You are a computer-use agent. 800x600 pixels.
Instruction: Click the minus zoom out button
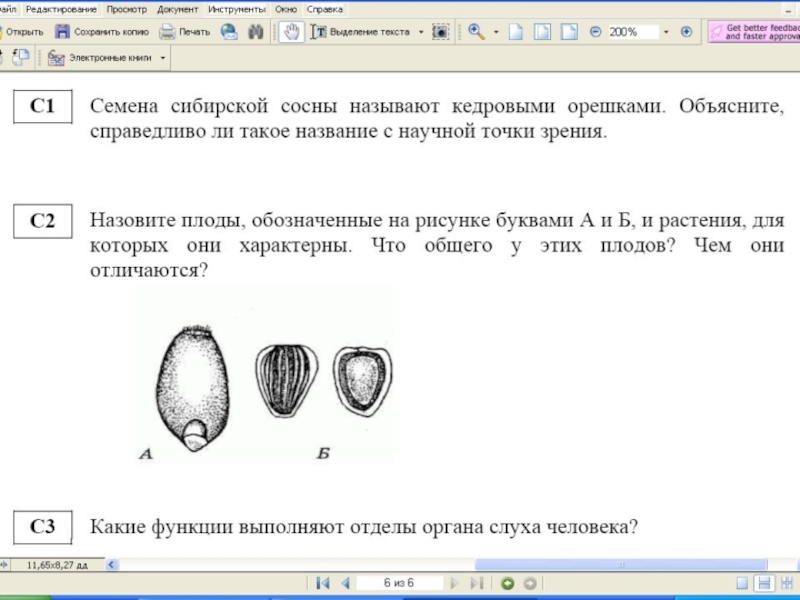coord(595,32)
